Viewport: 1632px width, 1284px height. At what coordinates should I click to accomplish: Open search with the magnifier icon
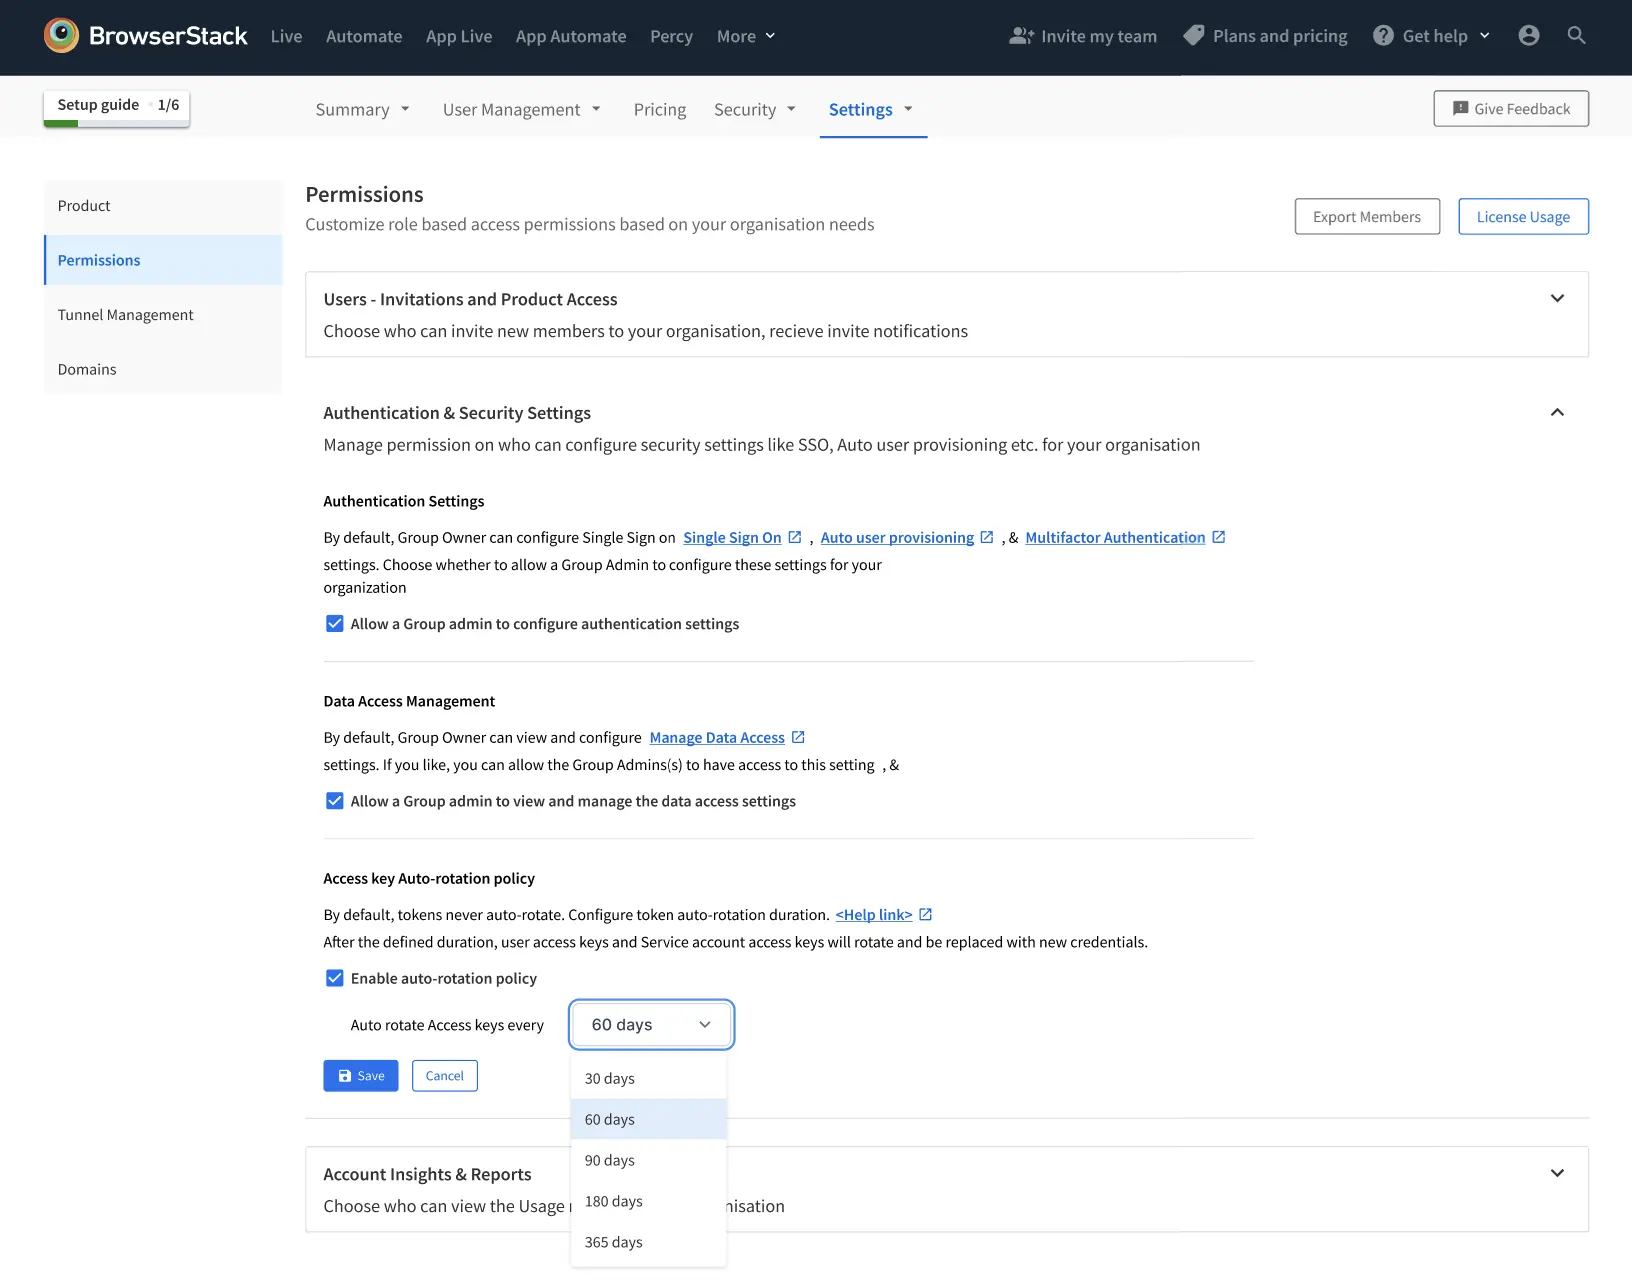coord(1576,36)
